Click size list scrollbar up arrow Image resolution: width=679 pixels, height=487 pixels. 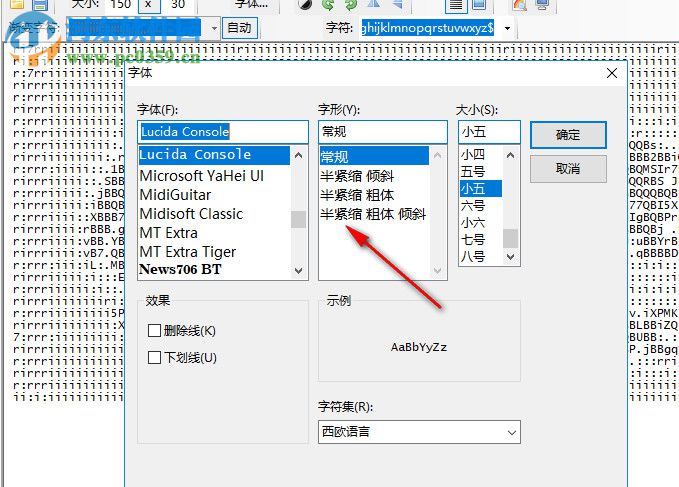[x=511, y=155]
